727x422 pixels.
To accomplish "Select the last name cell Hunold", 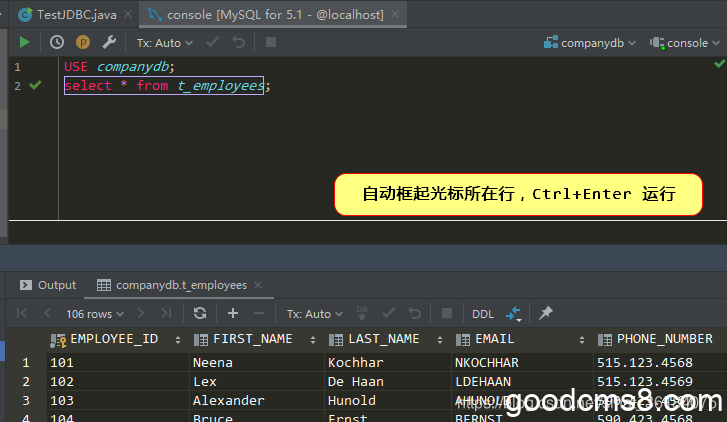I will (x=387, y=401).
